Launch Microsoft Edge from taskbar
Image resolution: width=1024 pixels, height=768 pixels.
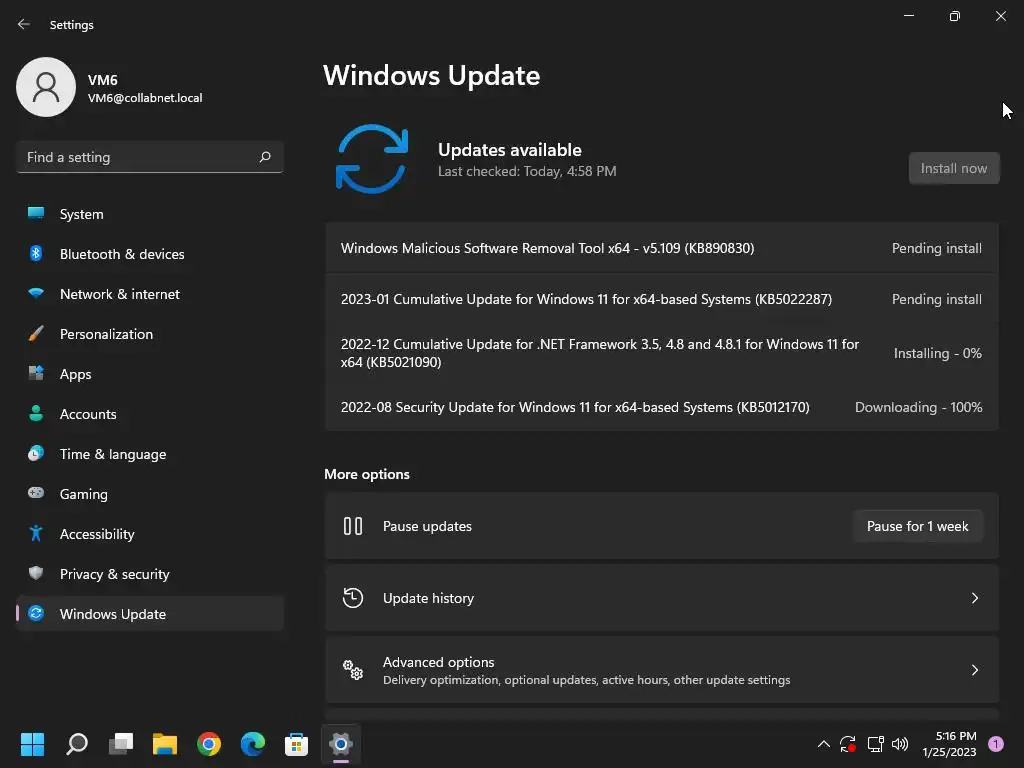point(253,744)
